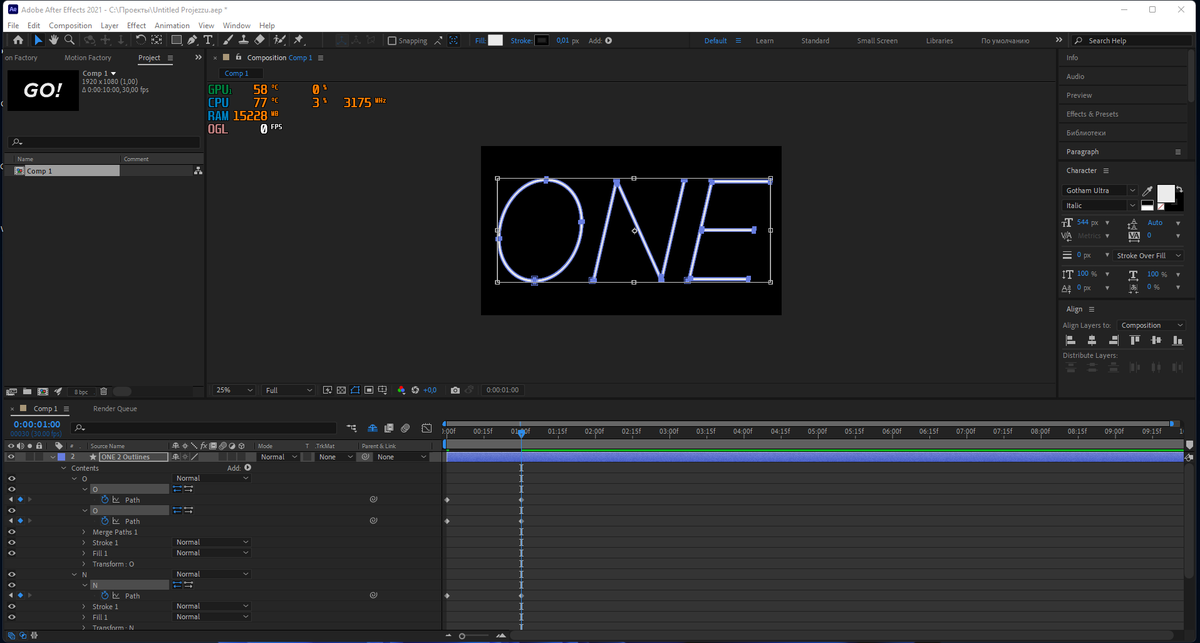Viewport: 1200px width, 643px height.
Task: Open the Gotham Ultra font dropdown
Action: tap(1101, 190)
